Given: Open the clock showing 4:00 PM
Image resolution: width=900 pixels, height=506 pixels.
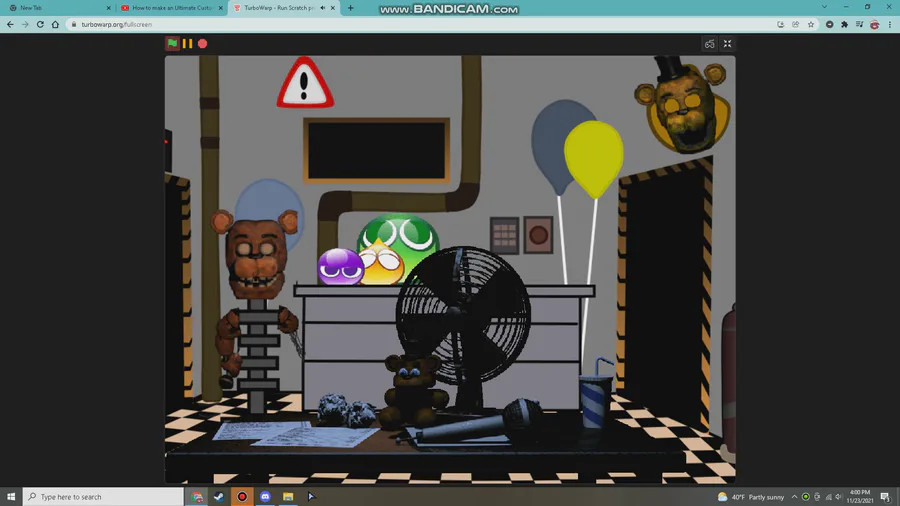Looking at the screenshot, I should click(x=860, y=497).
